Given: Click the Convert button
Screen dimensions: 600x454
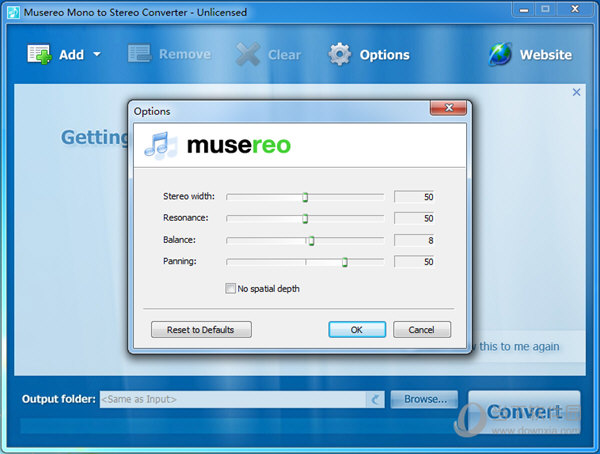Looking at the screenshot, I should 524,412.
